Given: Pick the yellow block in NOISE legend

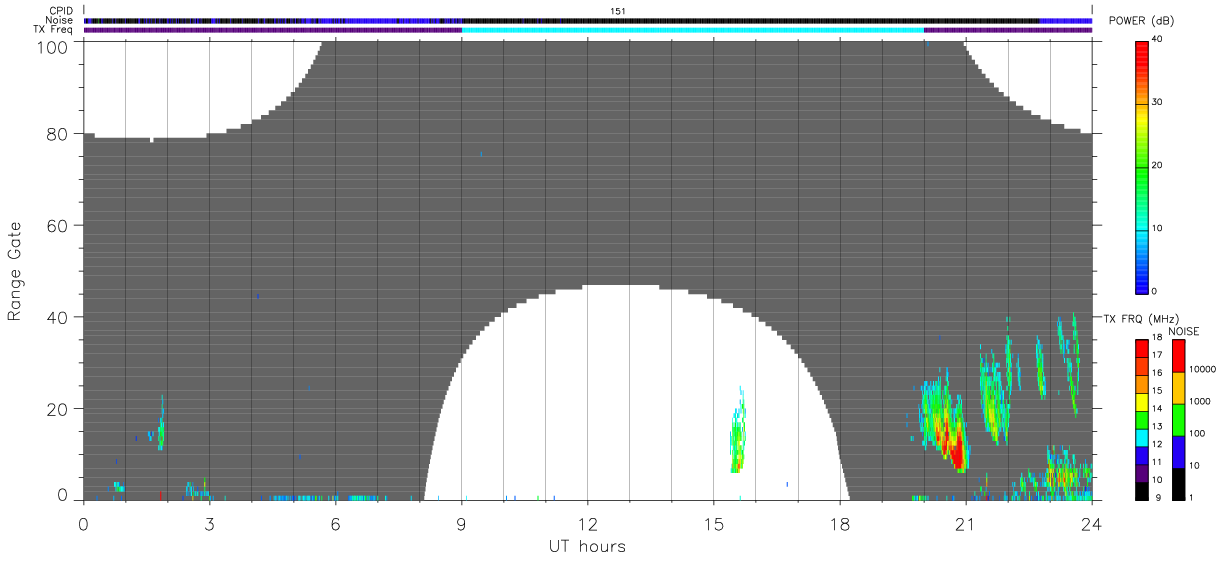Looking at the screenshot, I should [1177, 388].
